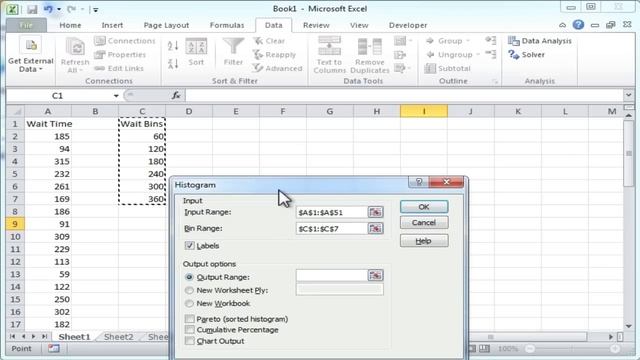640x360 pixels.
Task: Open Data Analysis tool
Action: (540, 41)
